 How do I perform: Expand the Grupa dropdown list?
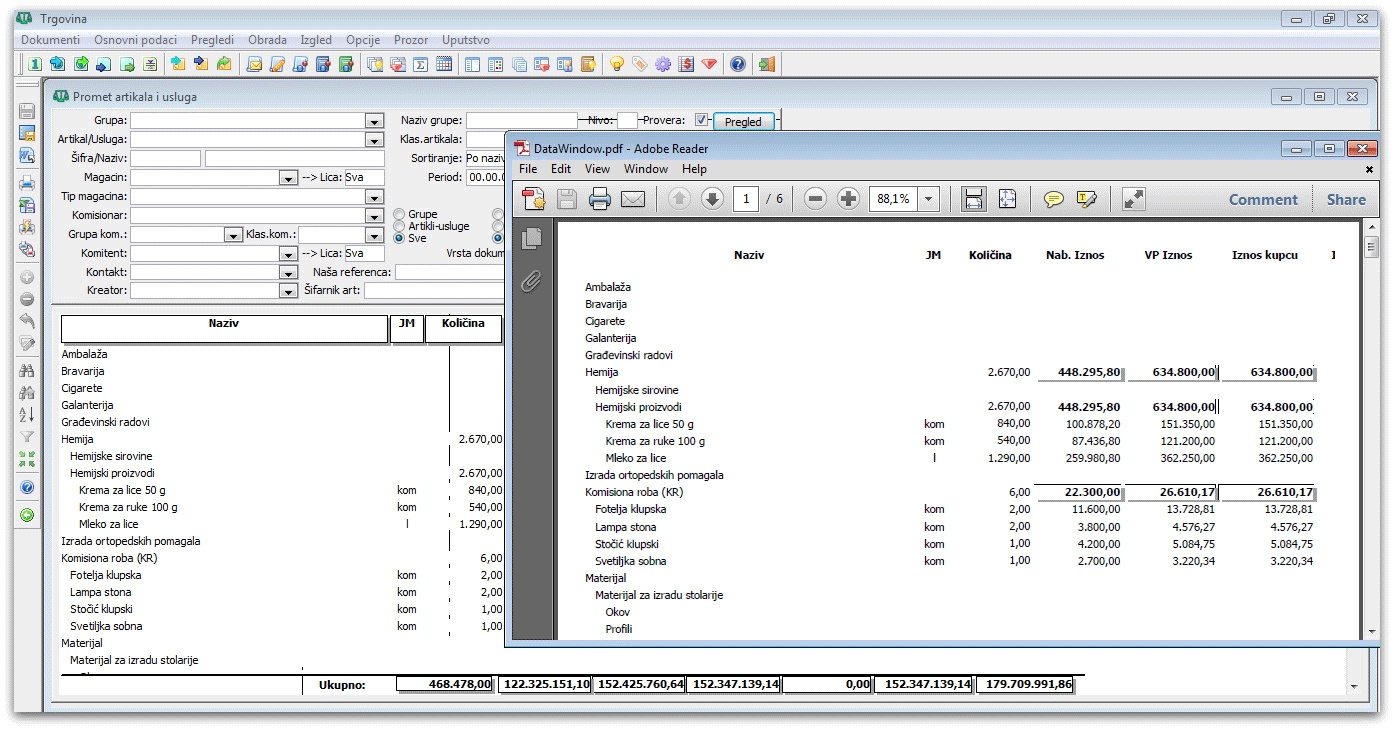tap(374, 121)
